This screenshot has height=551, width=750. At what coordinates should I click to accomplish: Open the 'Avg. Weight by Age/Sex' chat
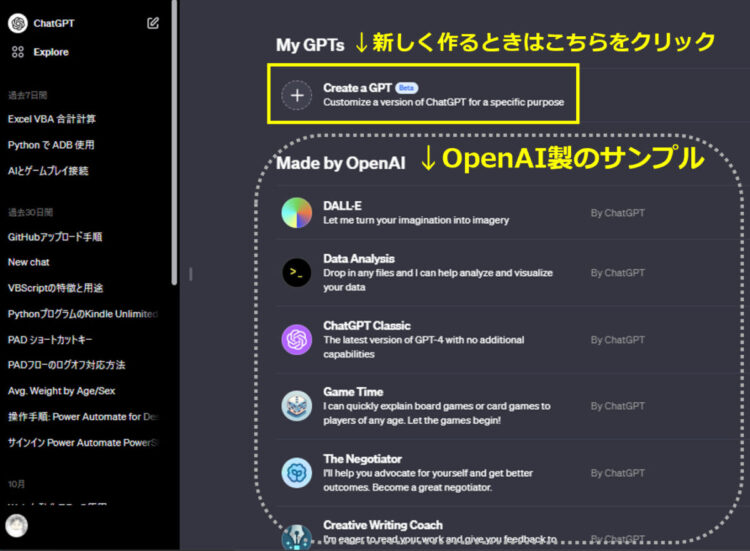[62, 391]
